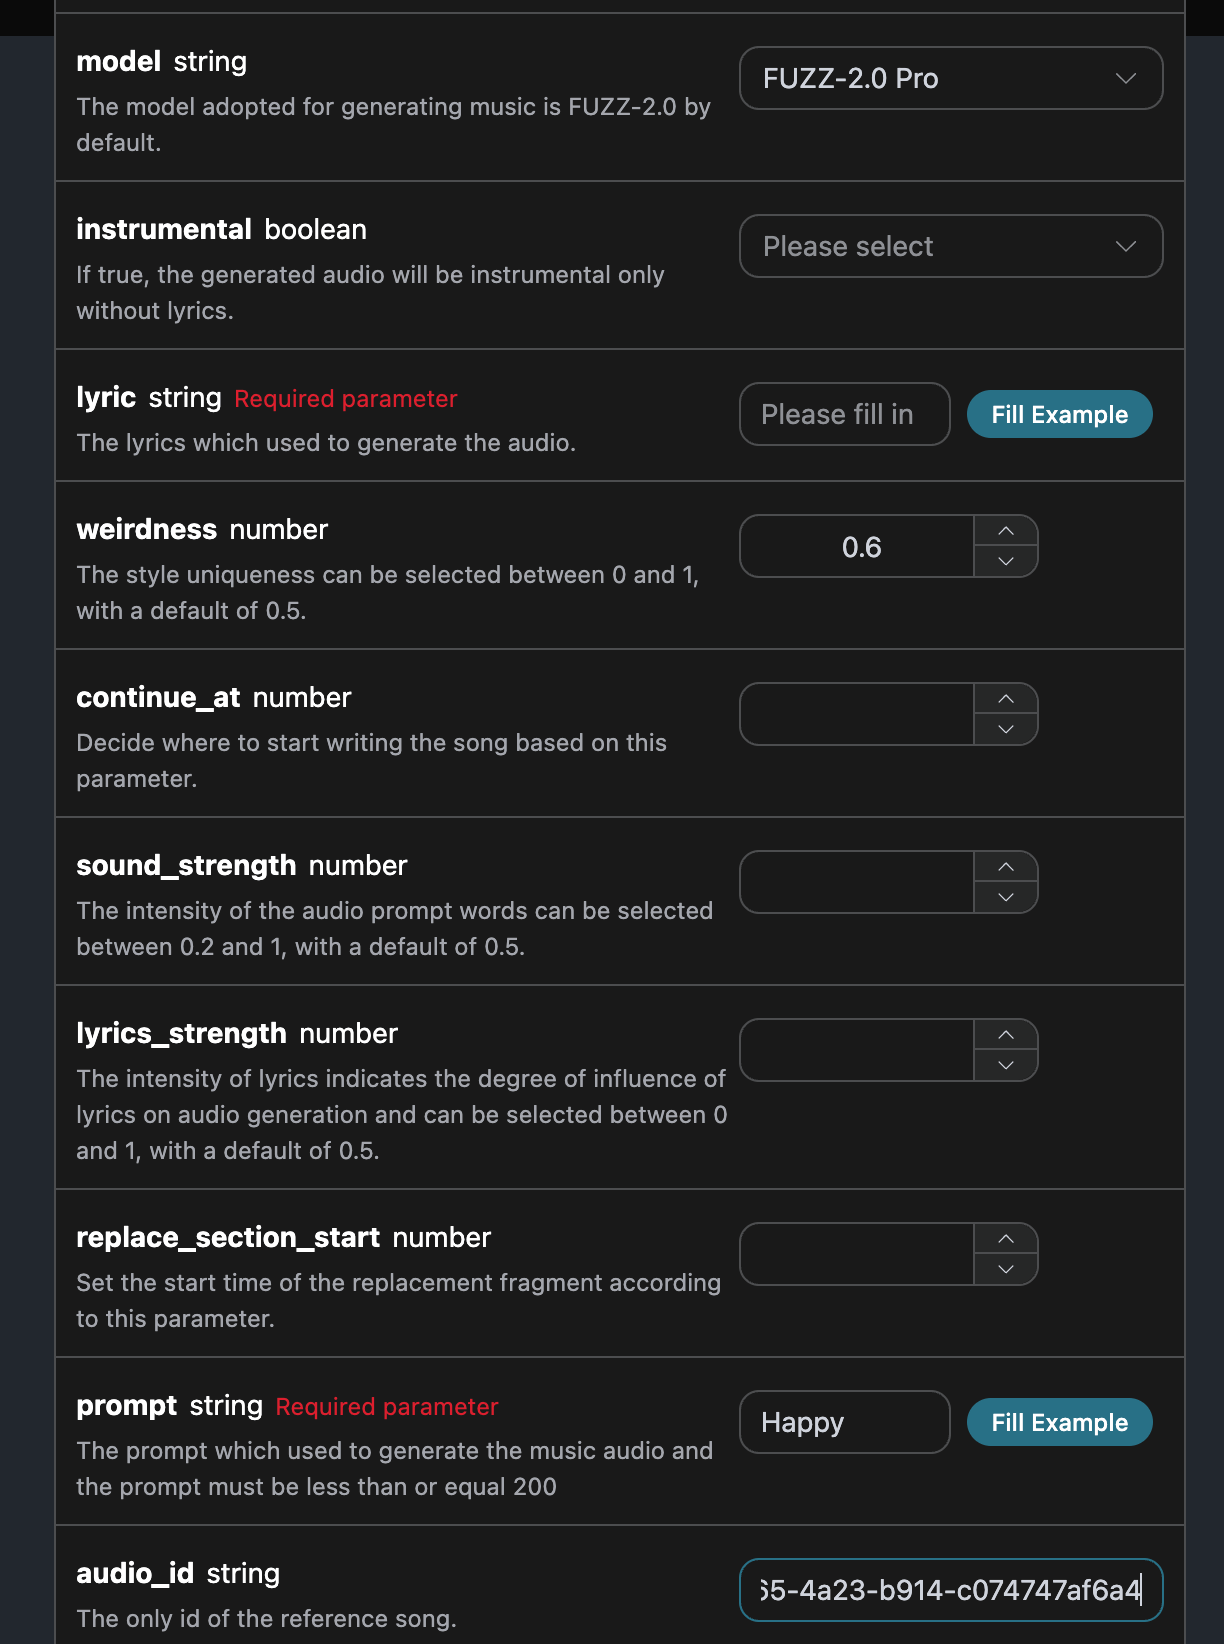Image resolution: width=1224 pixels, height=1644 pixels.
Task: Click the audio_id text field
Action: pyautogui.click(x=950, y=1590)
